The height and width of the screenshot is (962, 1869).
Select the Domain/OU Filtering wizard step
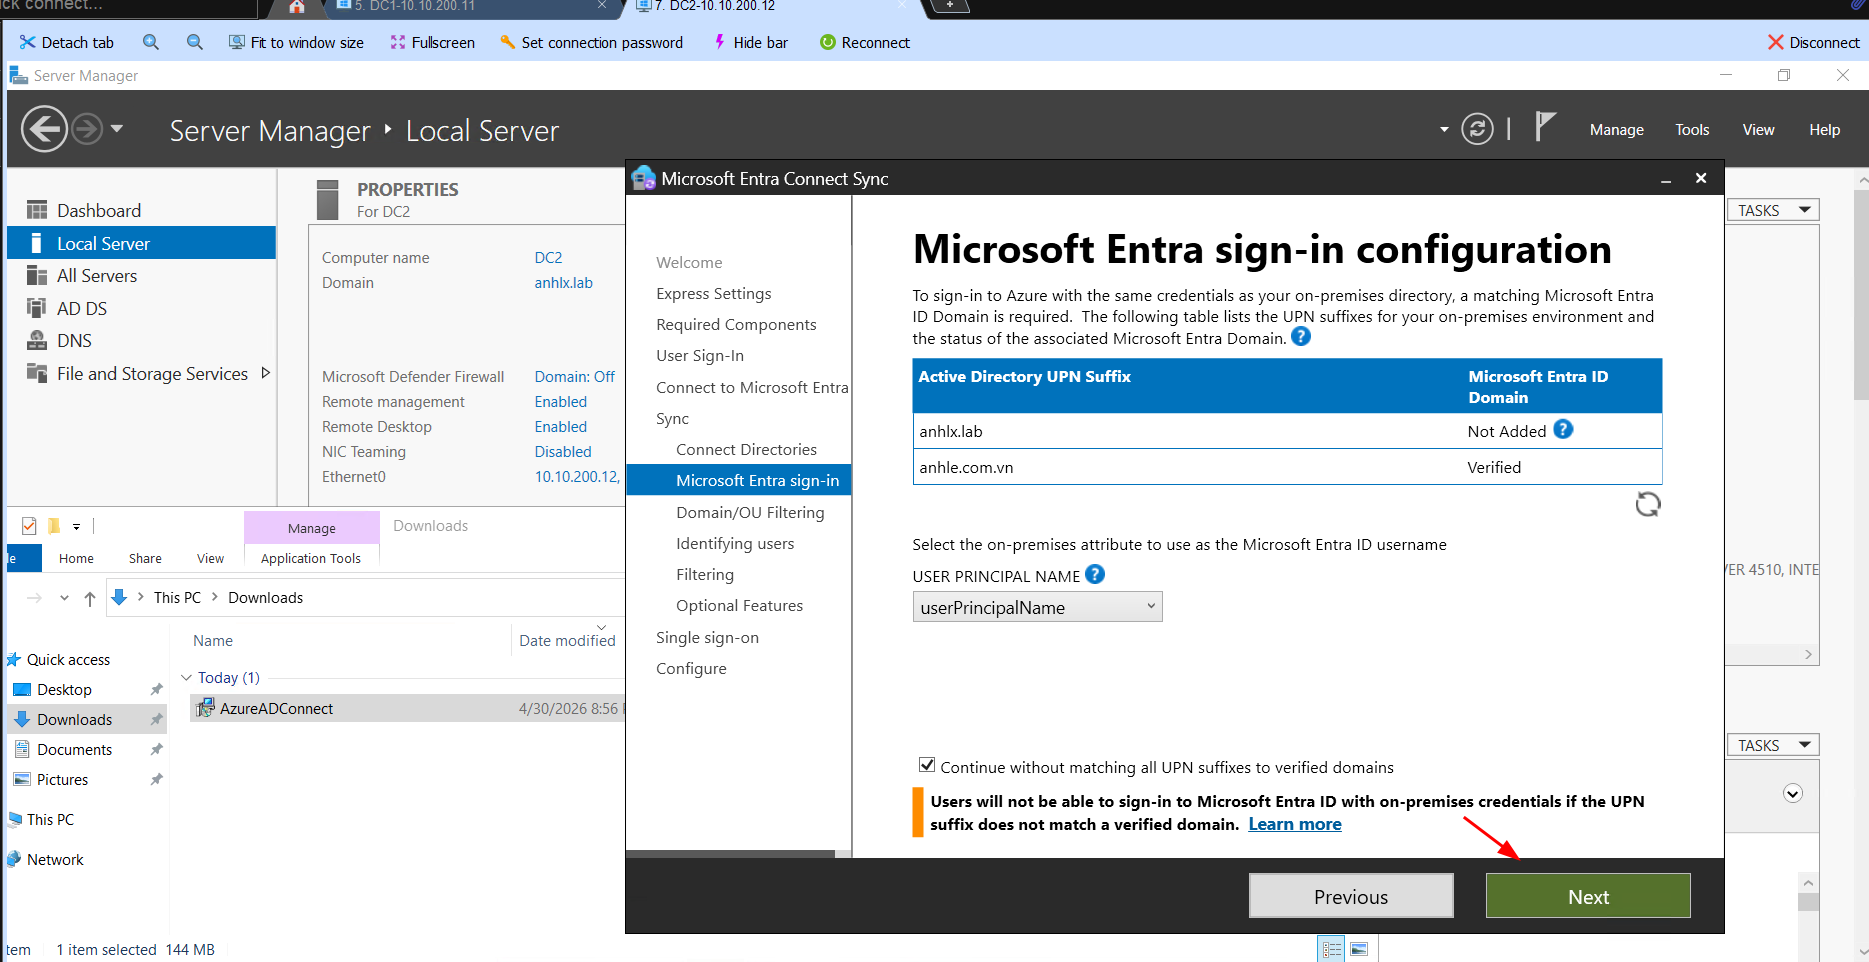[x=750, y=513]
